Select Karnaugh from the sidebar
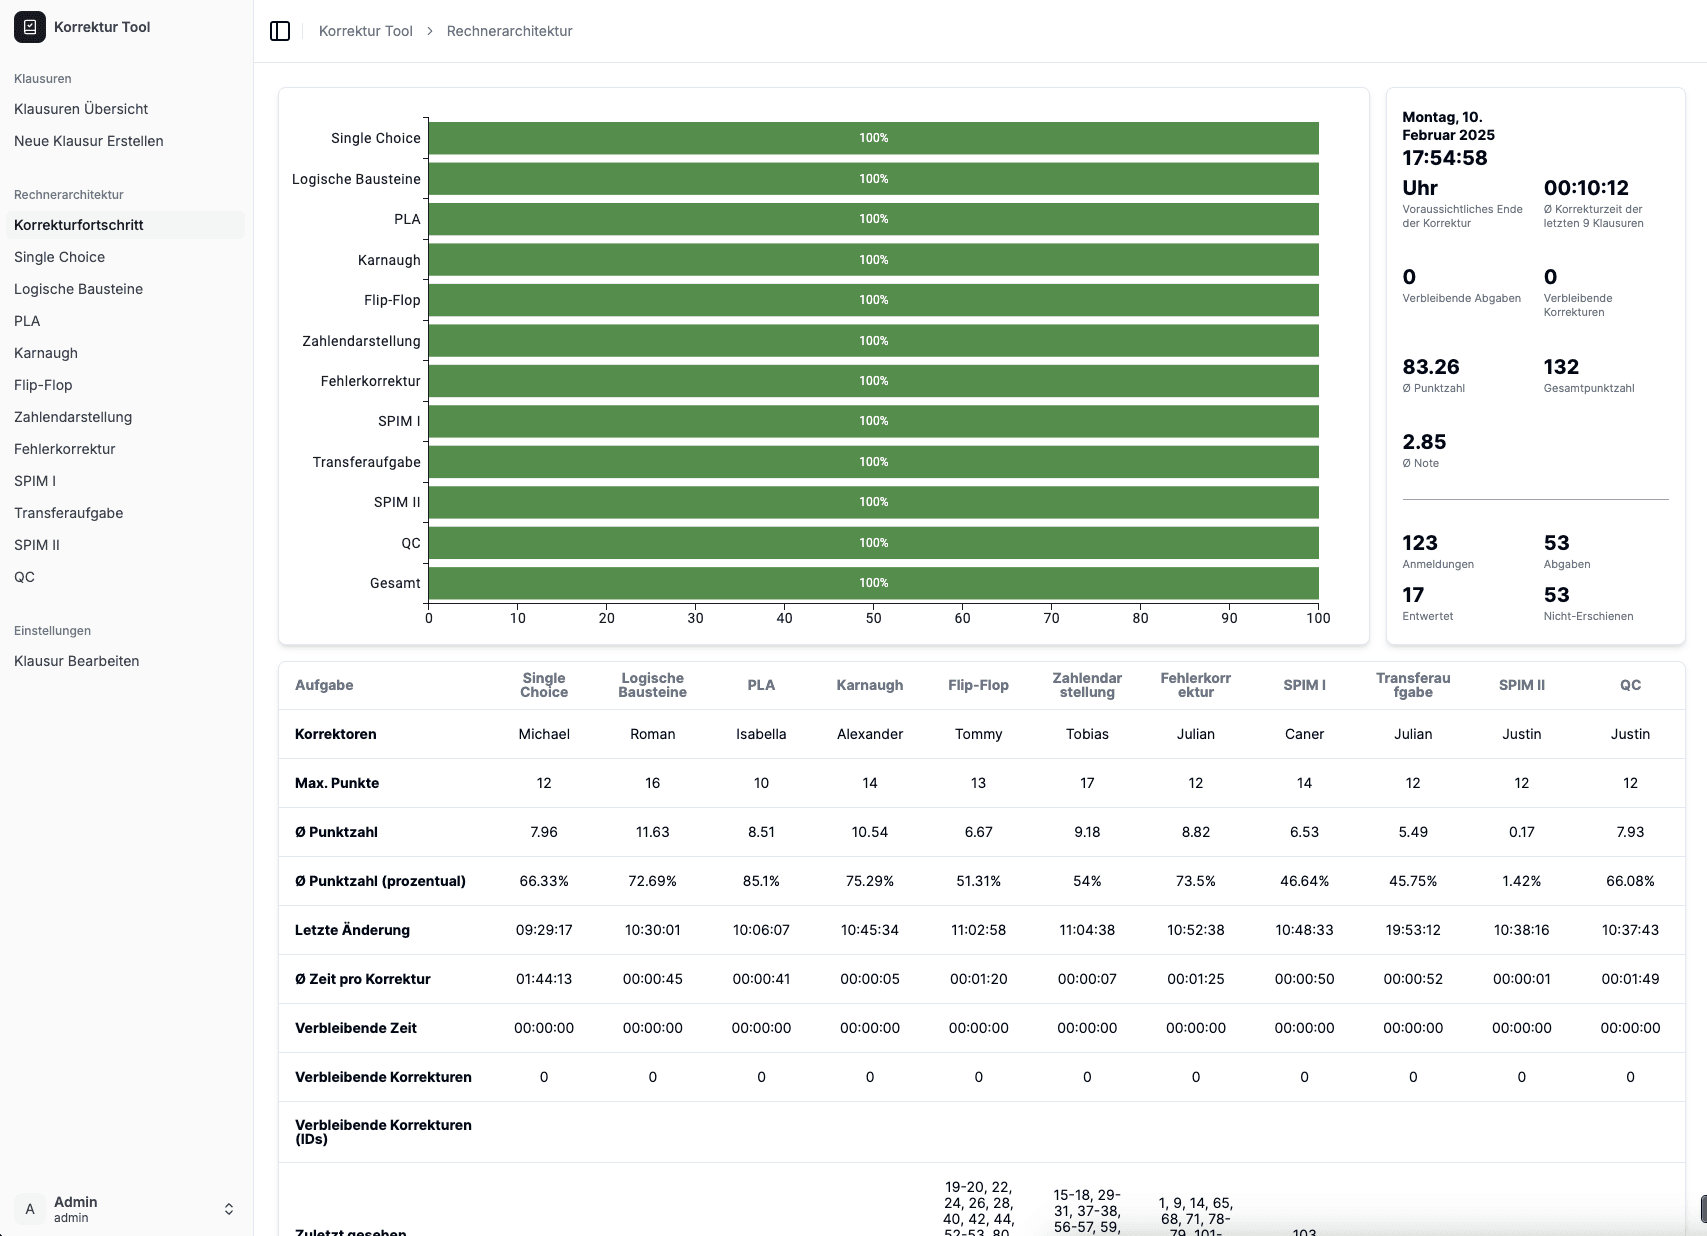The height and width of the screenshot is (1236, 1707). [x=46, y=353]
